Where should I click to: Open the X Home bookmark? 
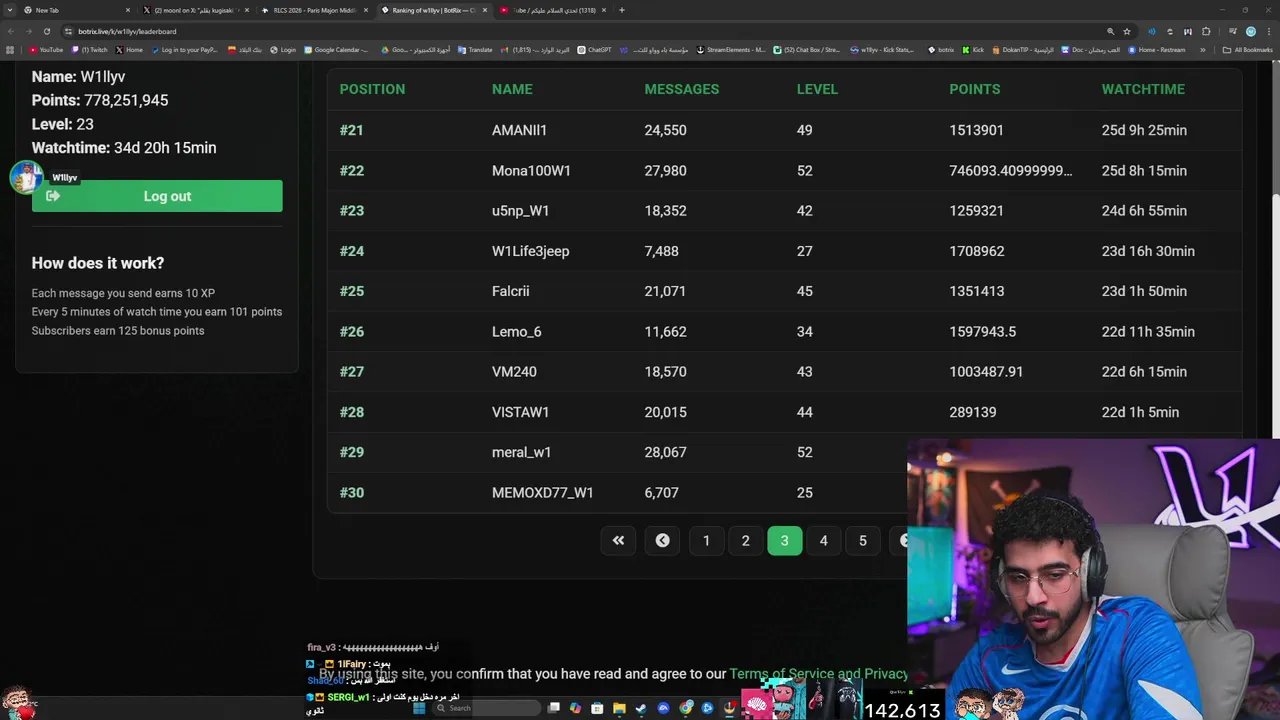tap(129, 50)
